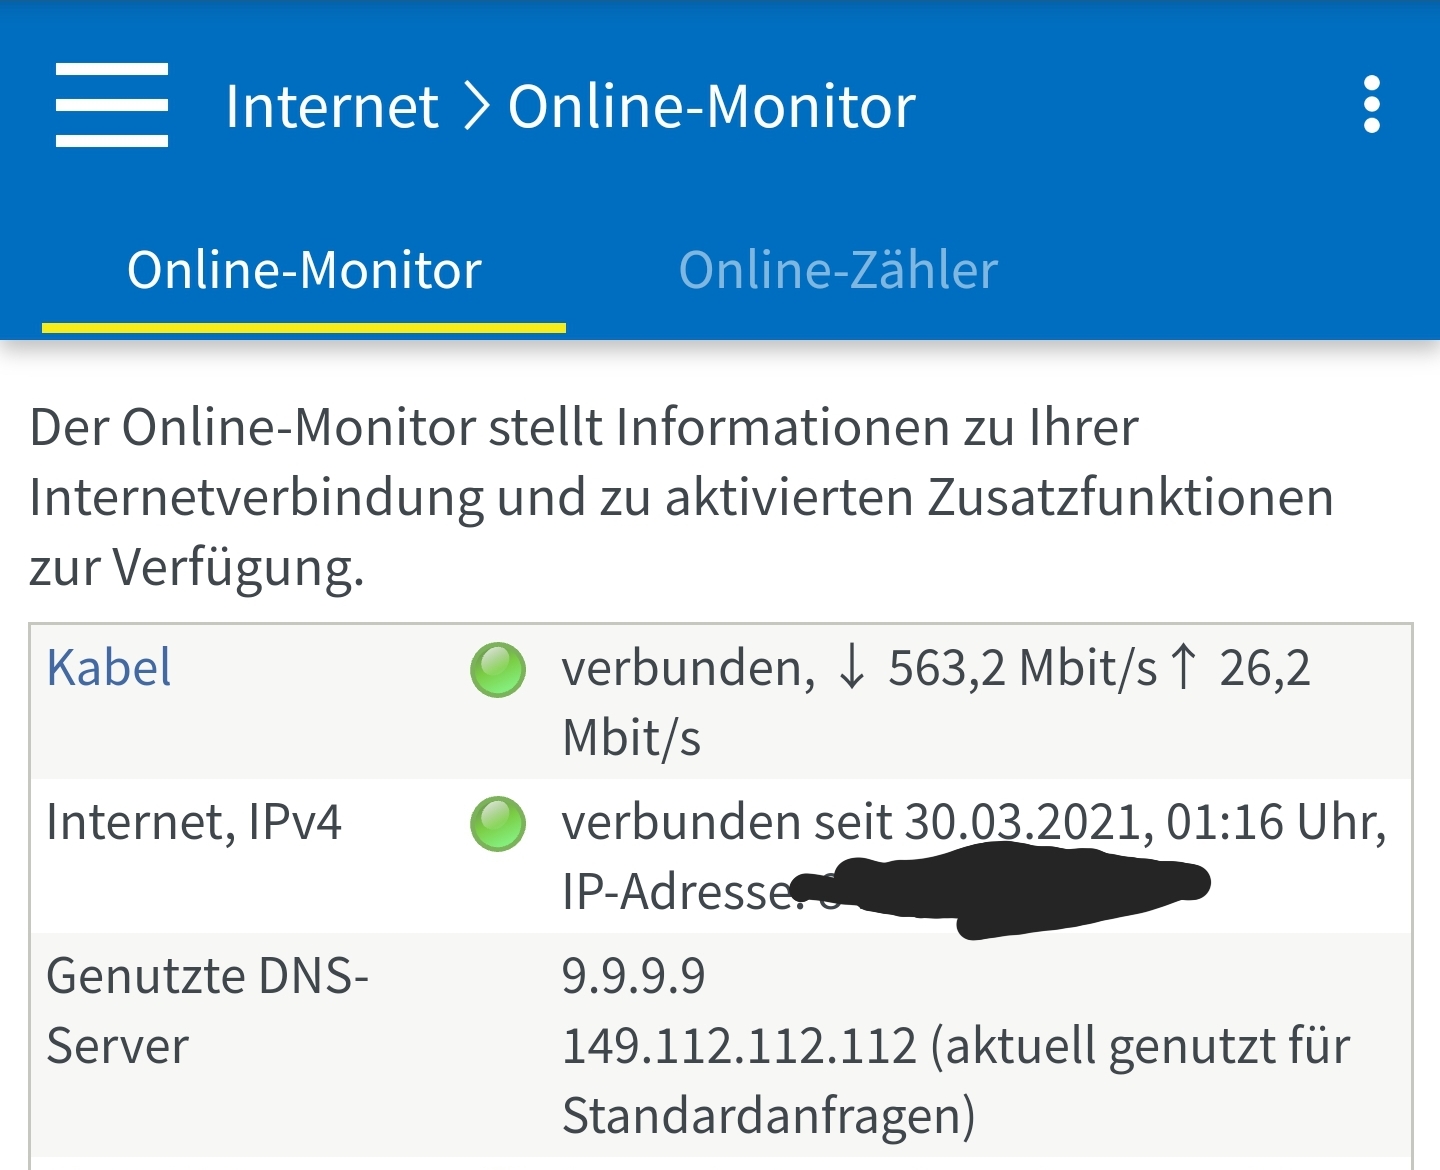
Task: Open the three-dot overflow menu
Action: (x=1372, y=105)
